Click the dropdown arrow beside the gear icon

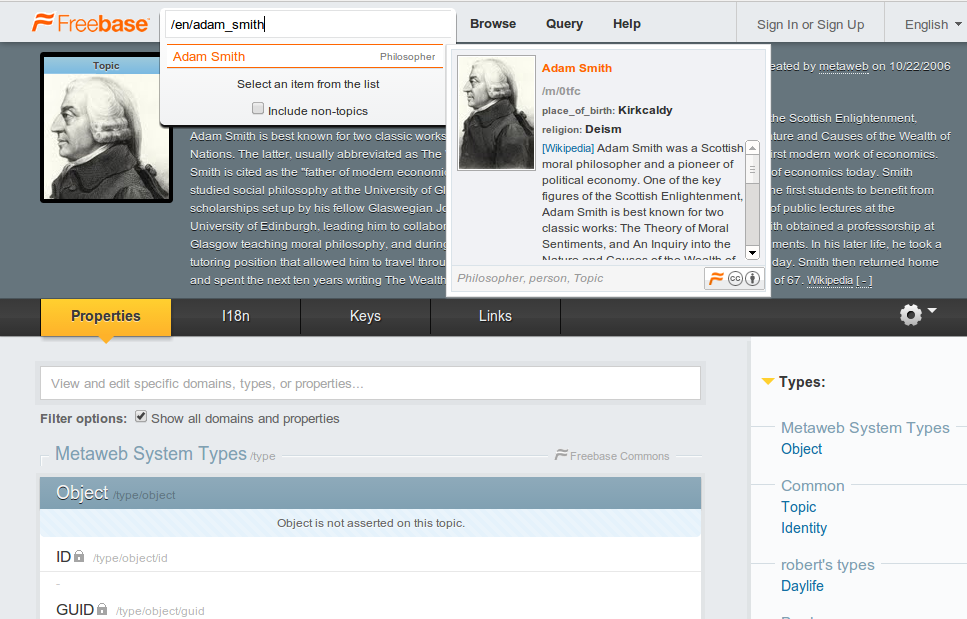[932, 310]
